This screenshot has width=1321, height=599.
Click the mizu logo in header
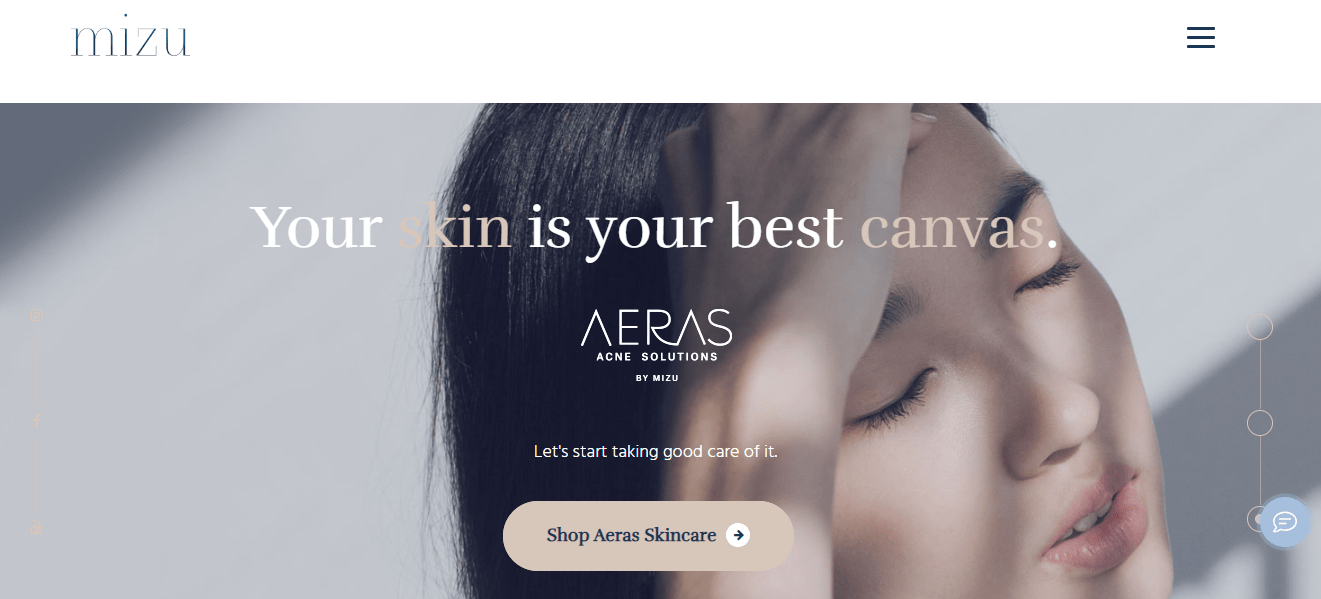coord(131,36)
